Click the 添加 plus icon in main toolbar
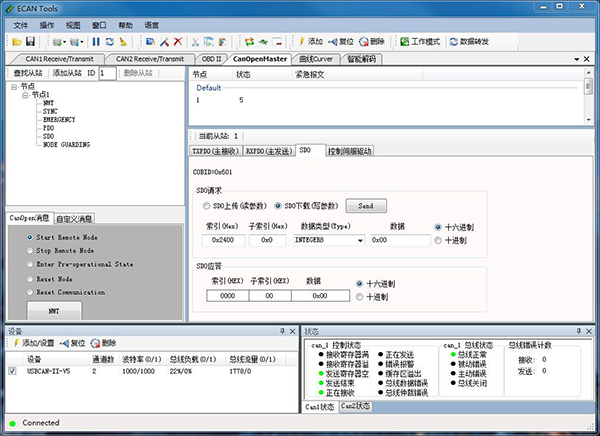Image resolution: width=600 pixels, height=436 pixels. tap(310, 42)
